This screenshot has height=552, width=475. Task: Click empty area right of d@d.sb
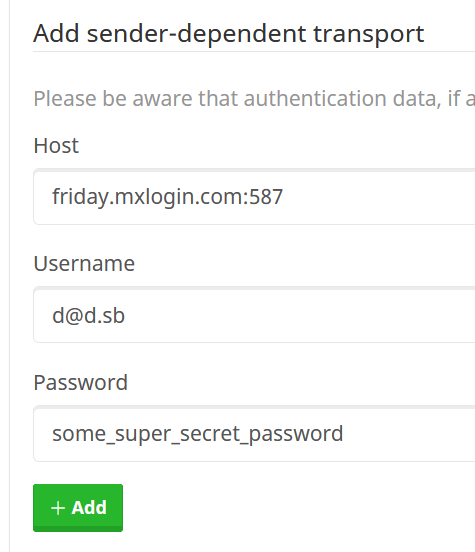click(x=299, y=315)
